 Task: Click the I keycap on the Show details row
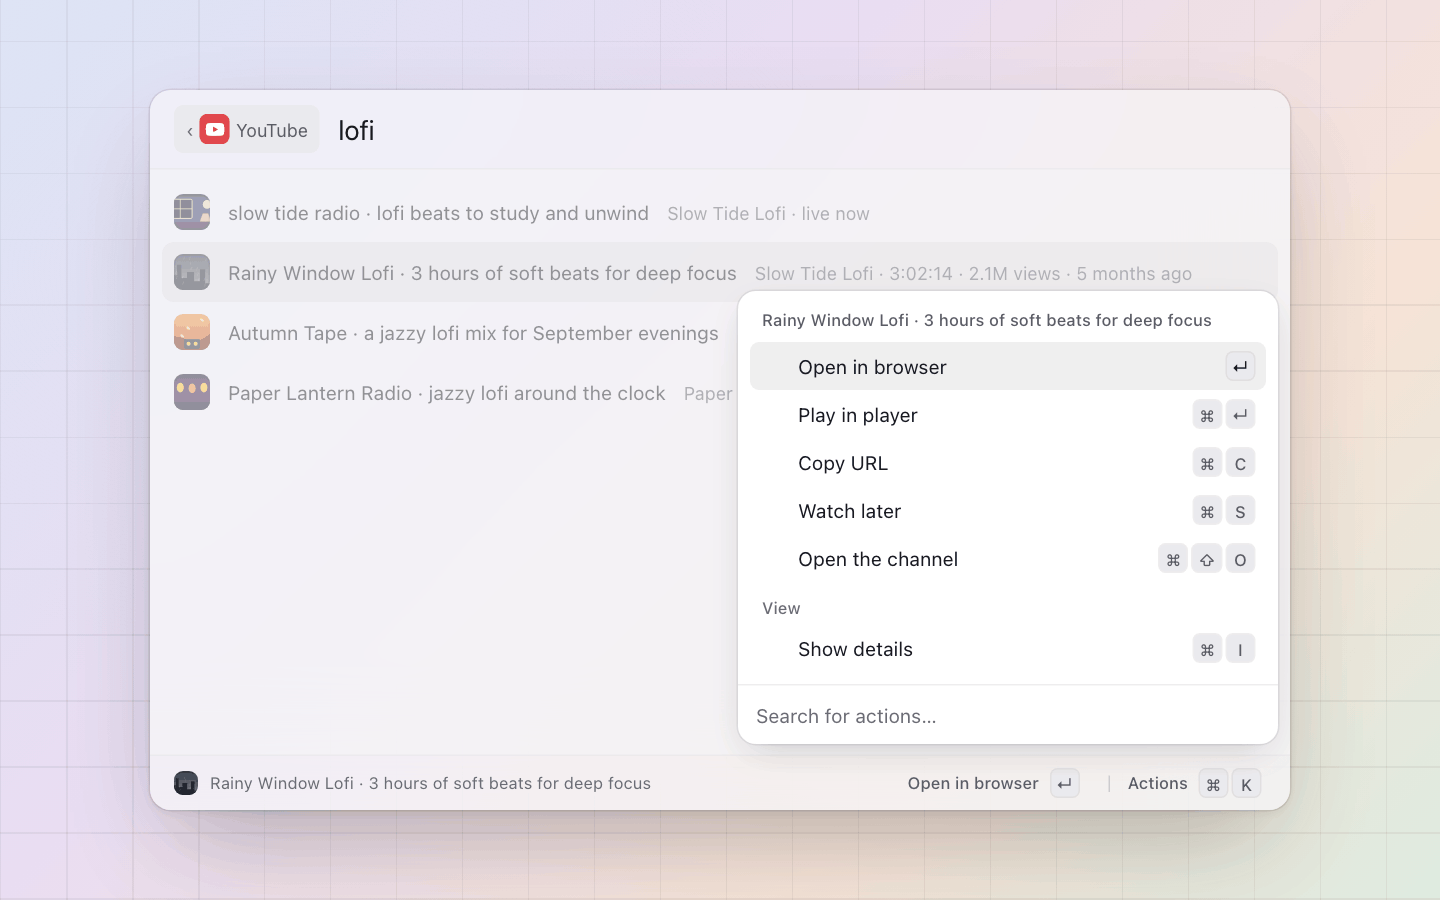tap(1240, 649)
